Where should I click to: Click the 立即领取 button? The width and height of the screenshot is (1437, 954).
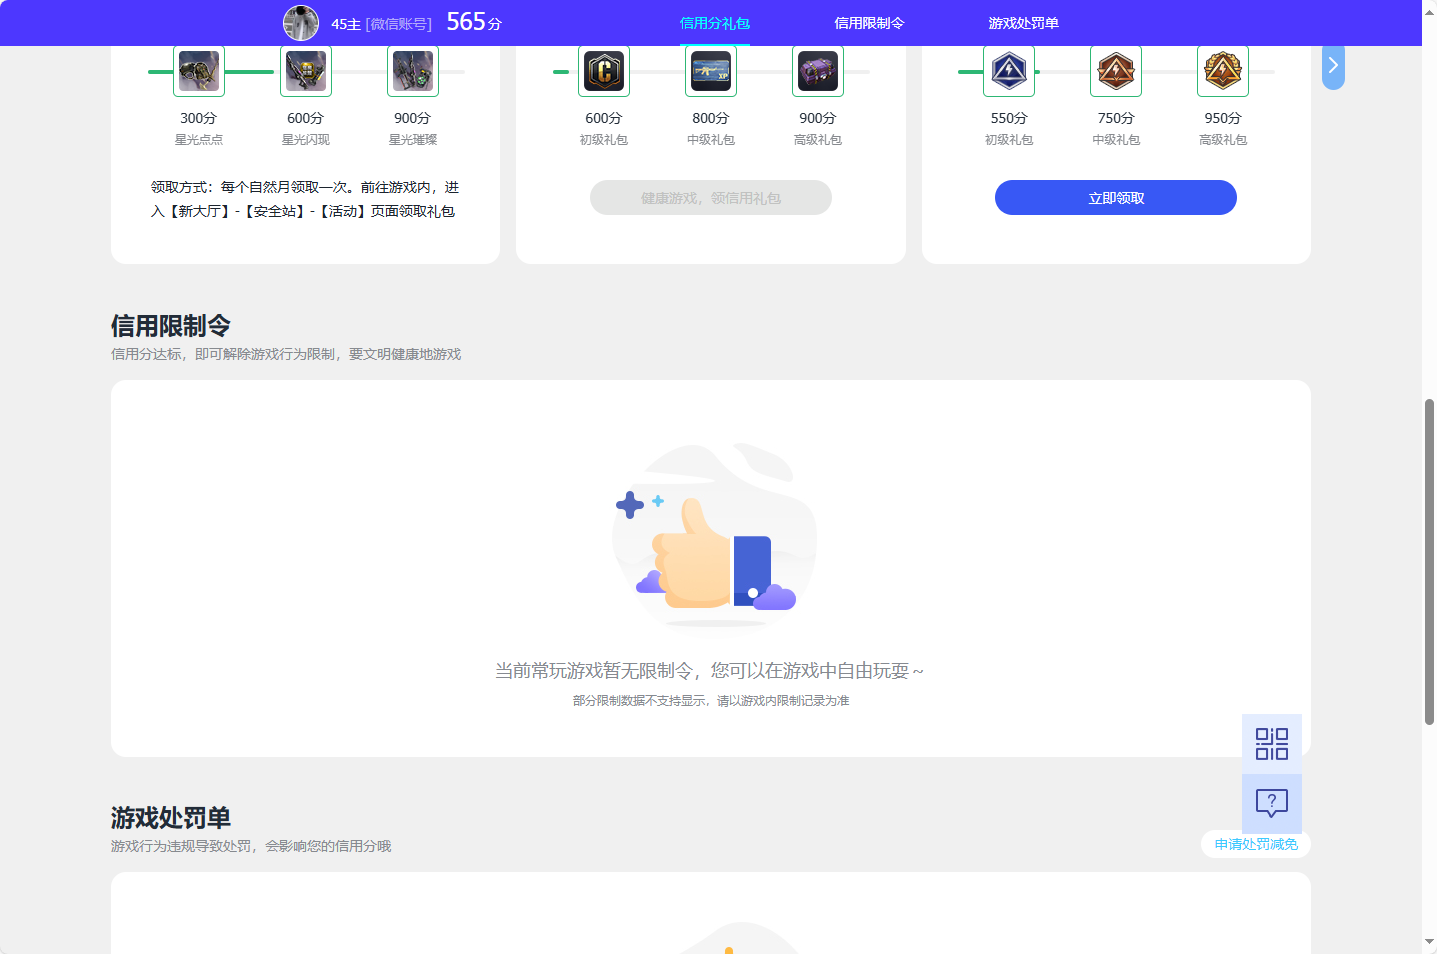pyautogui.click(x=1116, y=198)
